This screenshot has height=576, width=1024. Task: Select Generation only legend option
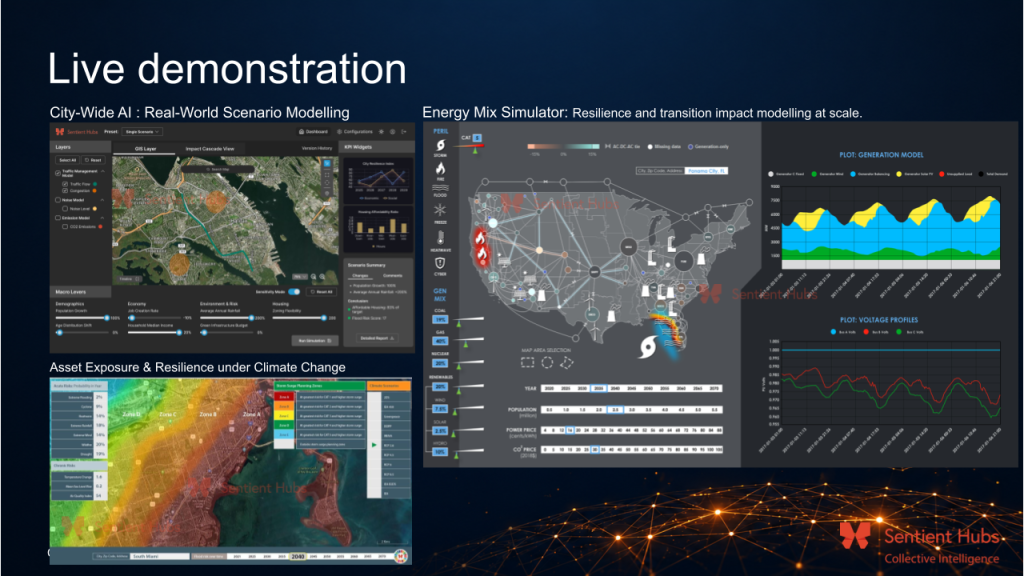(x=709, y=147)
